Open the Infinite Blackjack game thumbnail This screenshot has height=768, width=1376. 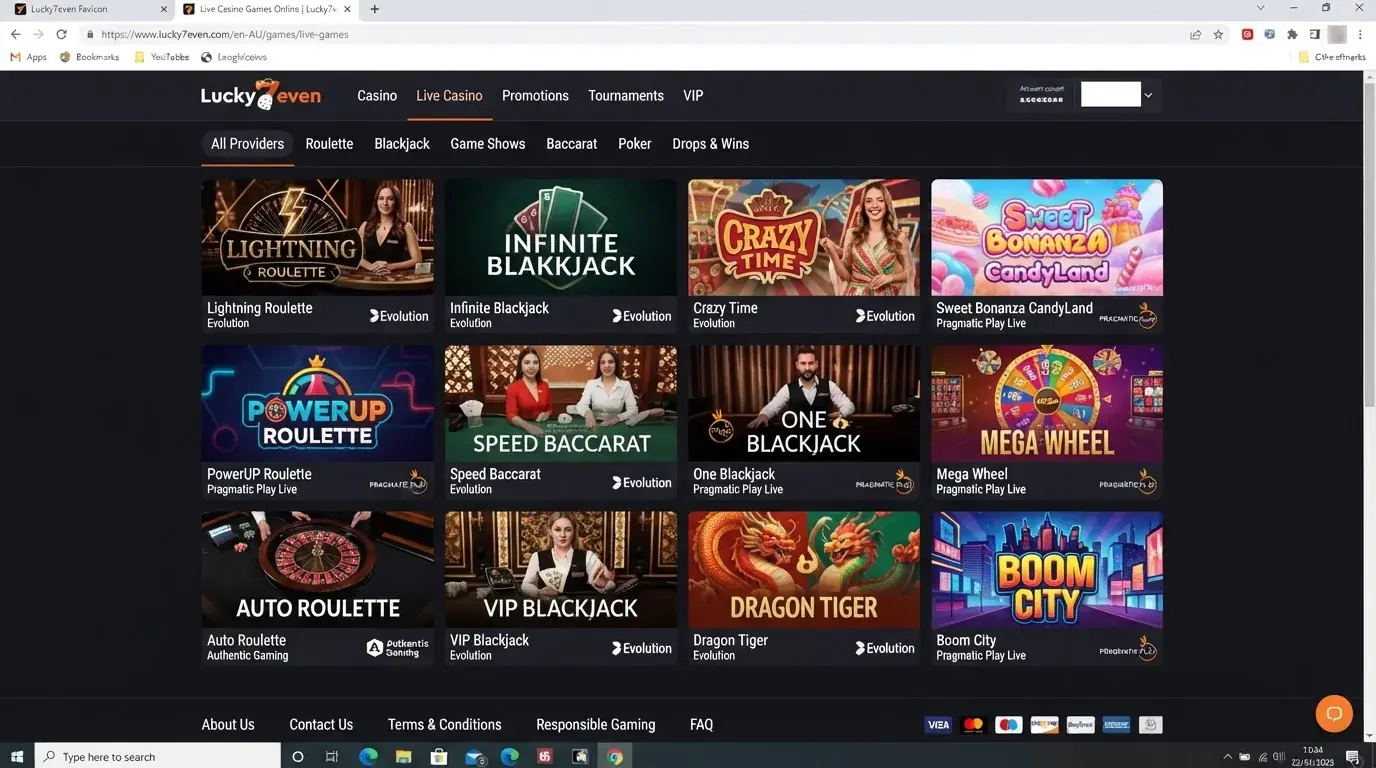(561, 237)
